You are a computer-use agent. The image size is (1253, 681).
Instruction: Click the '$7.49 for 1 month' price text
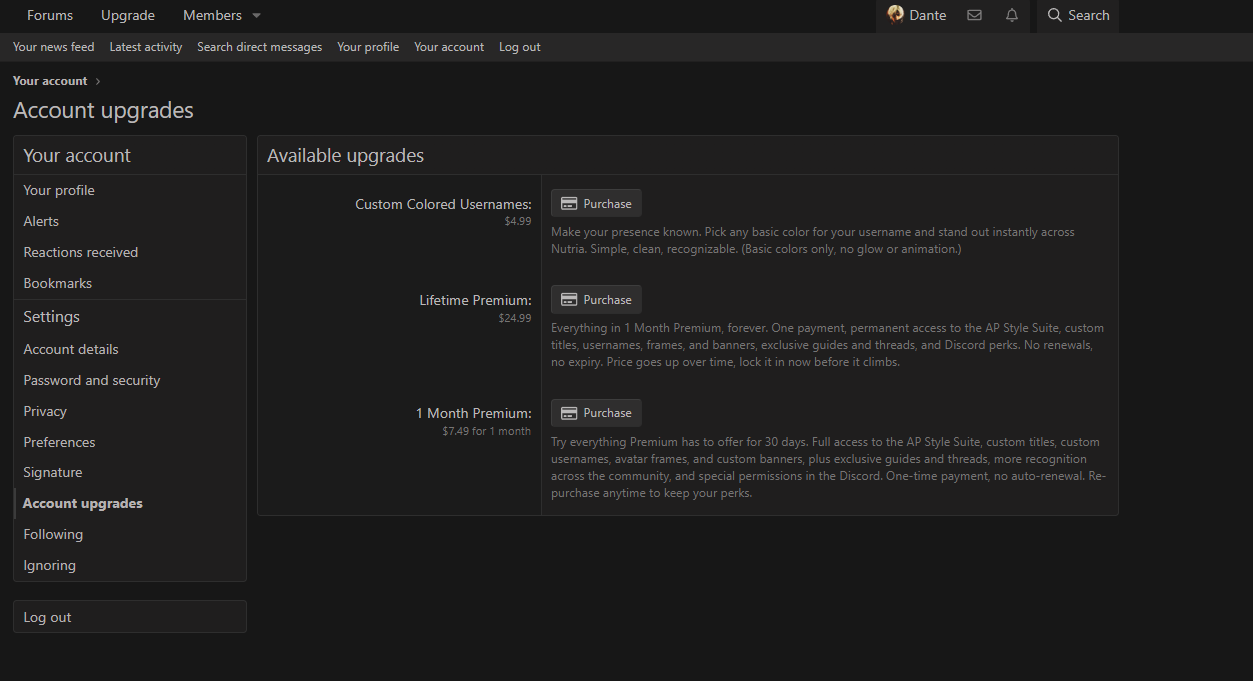click(487, 431)
